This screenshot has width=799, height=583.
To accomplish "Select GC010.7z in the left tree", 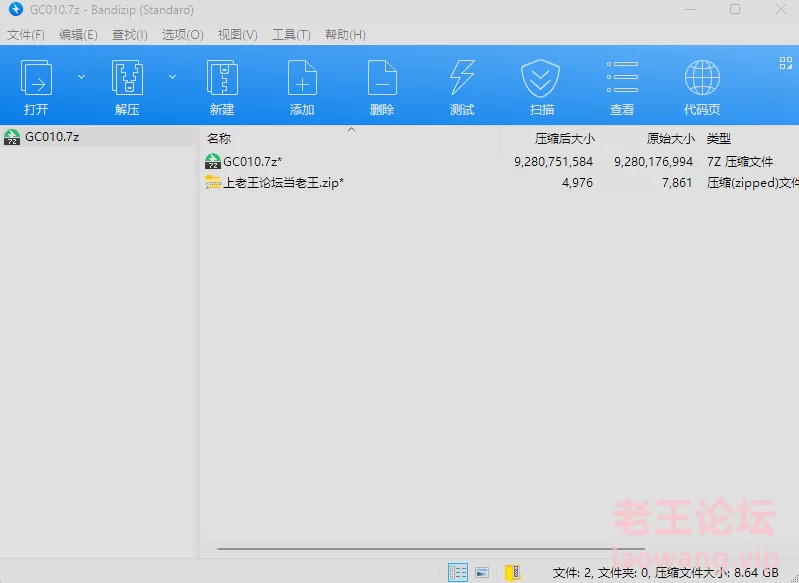I will 97,137.
